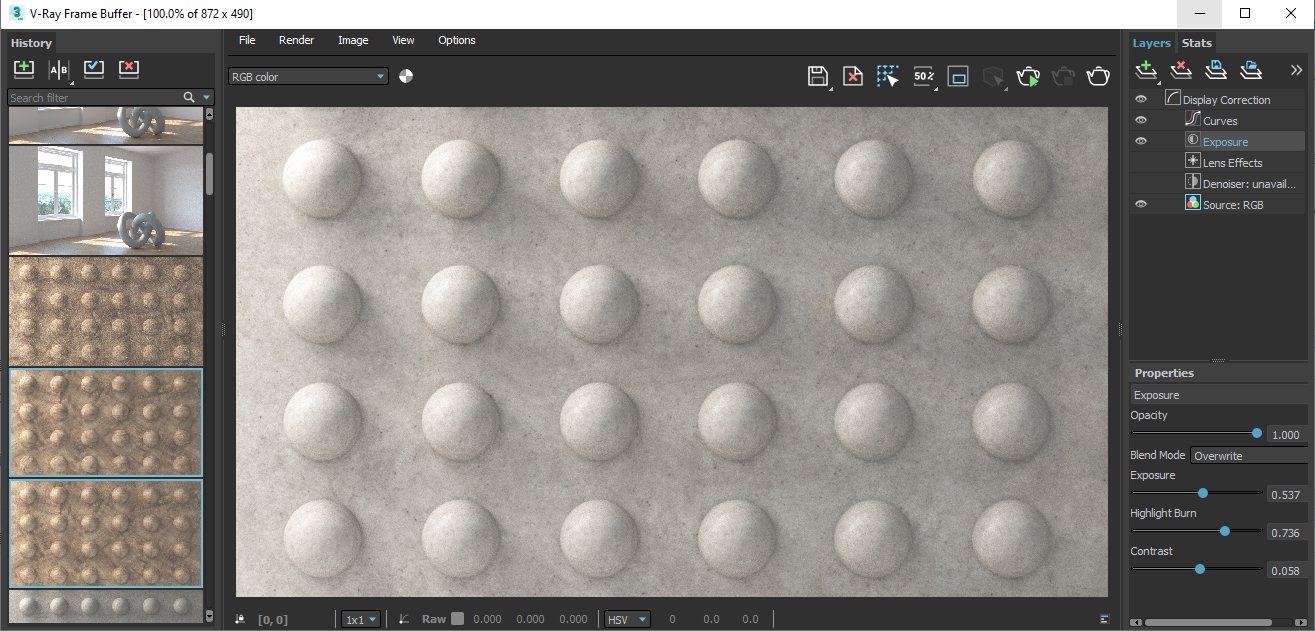Viewport: 1315px width, 631px height.
Task: Click the Raw color swatch square
Action: (x=458, y=619)
